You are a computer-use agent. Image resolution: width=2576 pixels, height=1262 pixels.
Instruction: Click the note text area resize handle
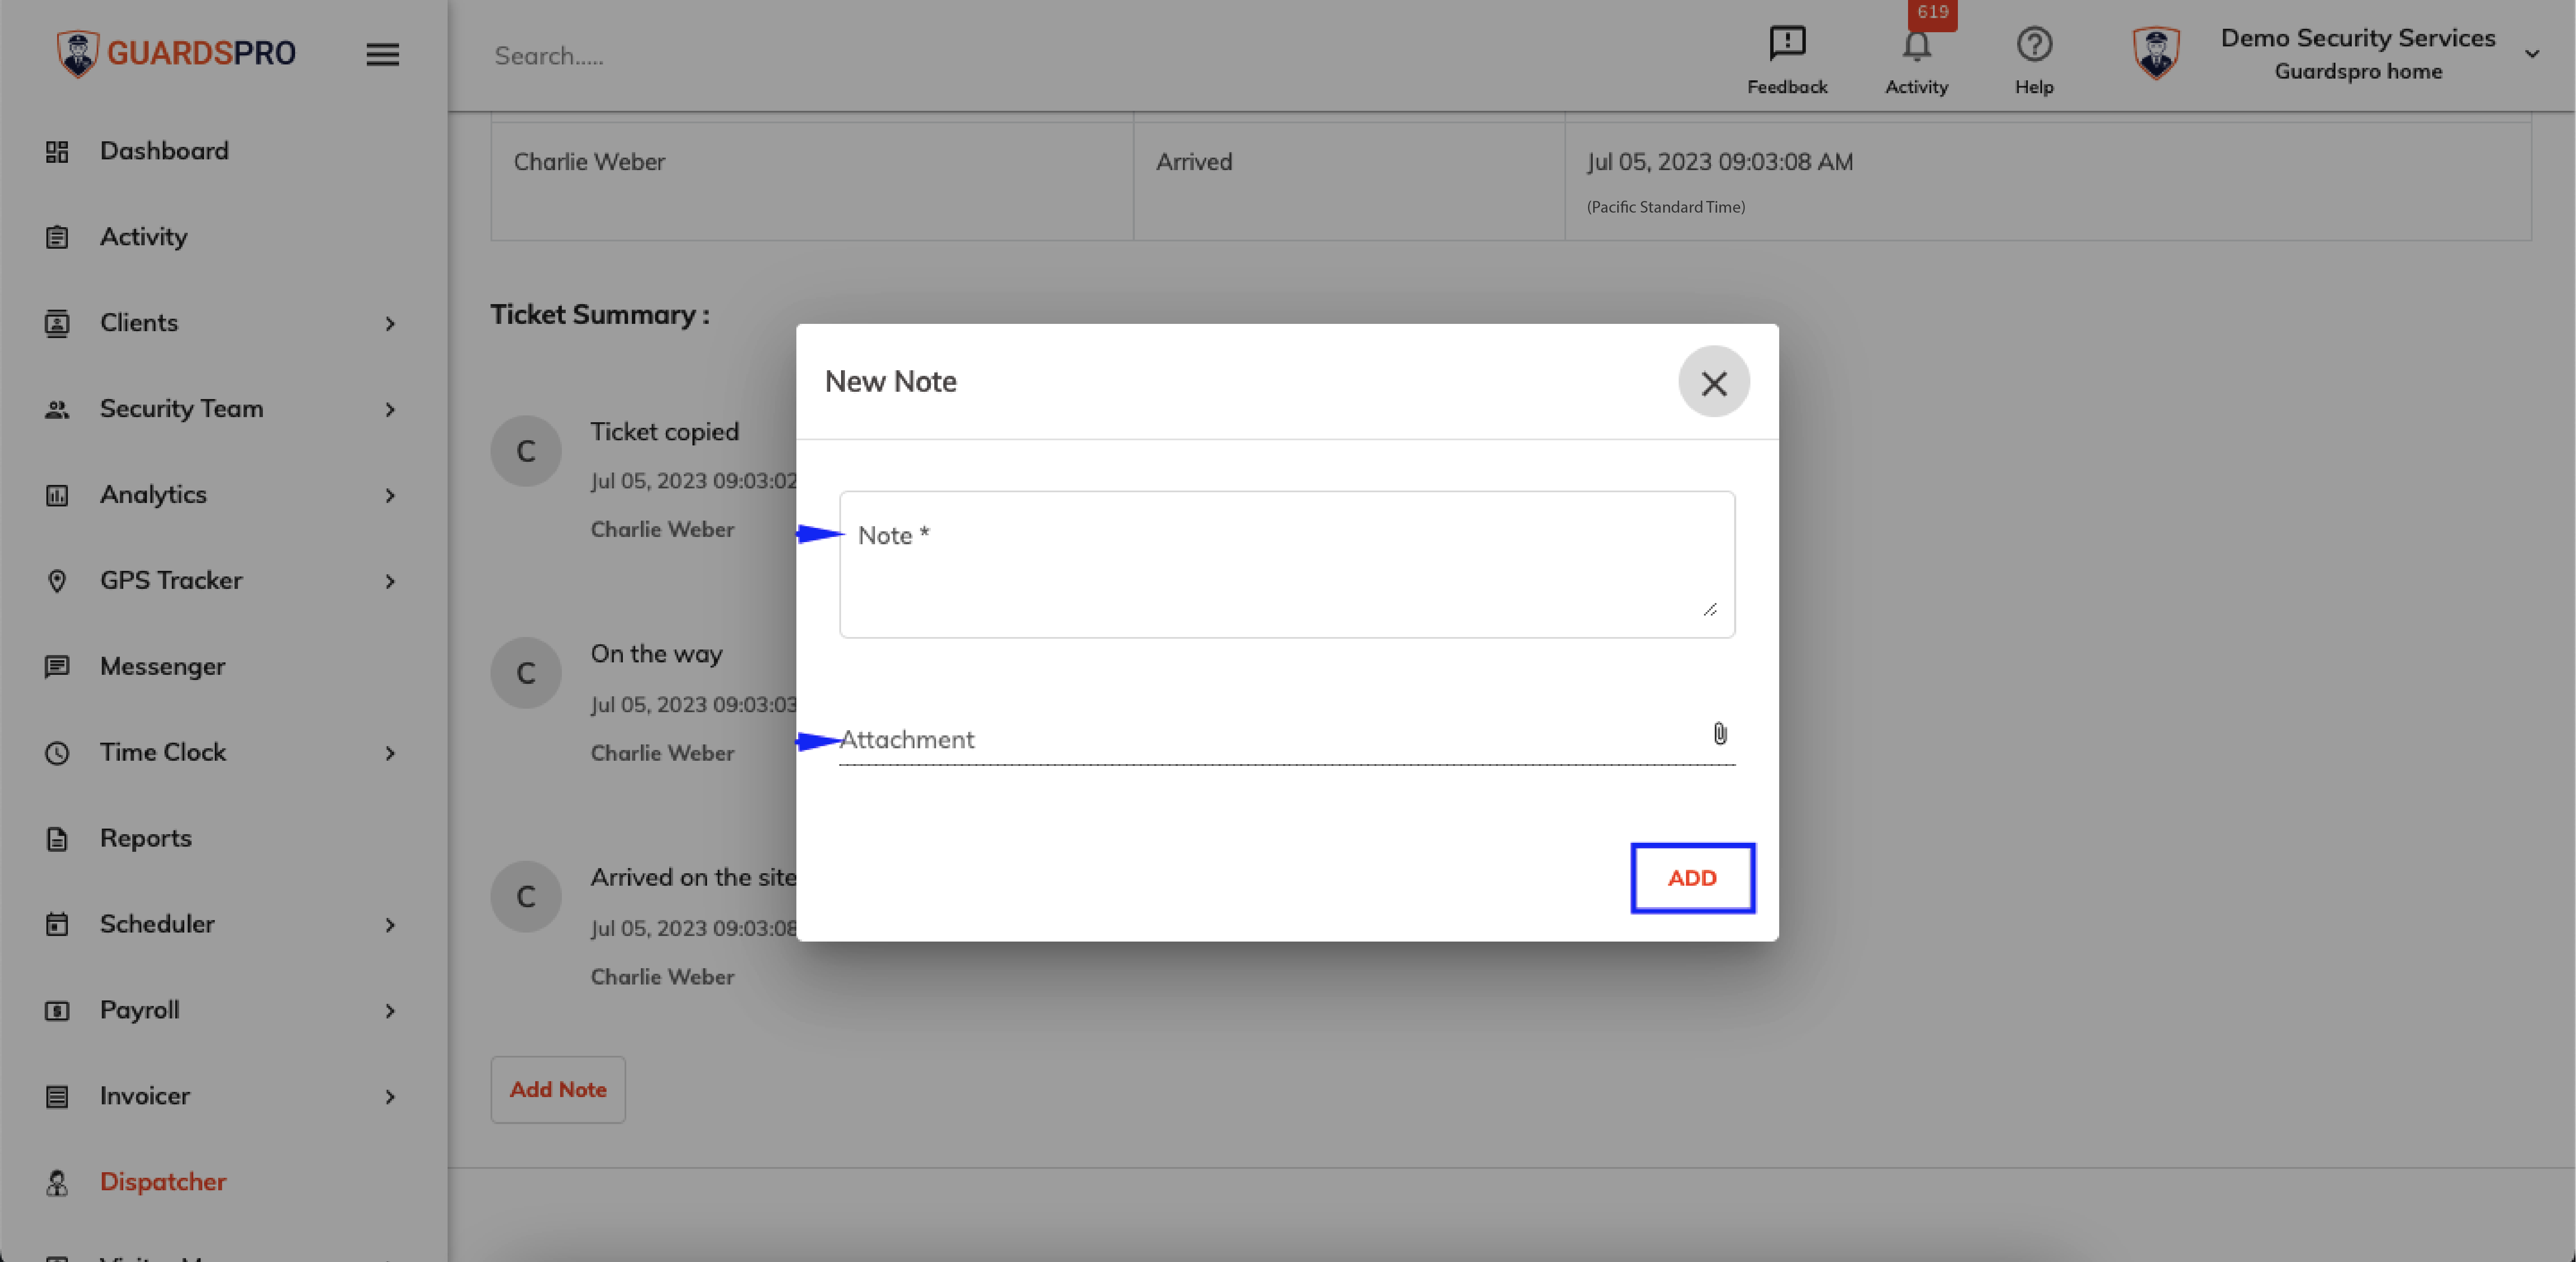pos(1710,609)
